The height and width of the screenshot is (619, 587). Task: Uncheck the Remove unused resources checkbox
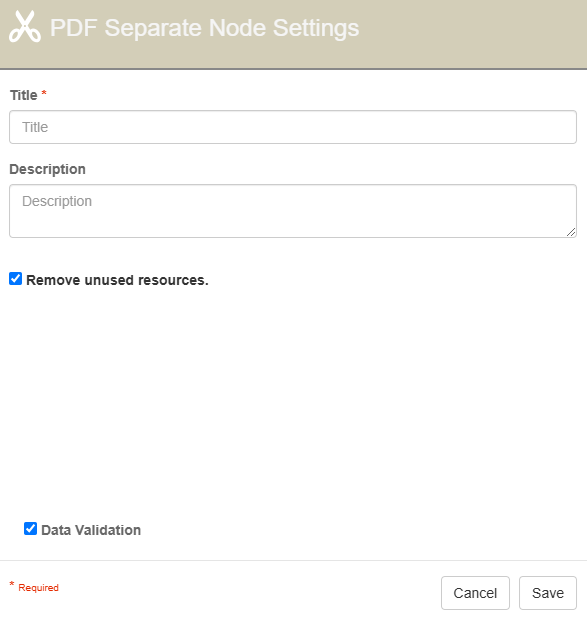click(x=15, y=279)
